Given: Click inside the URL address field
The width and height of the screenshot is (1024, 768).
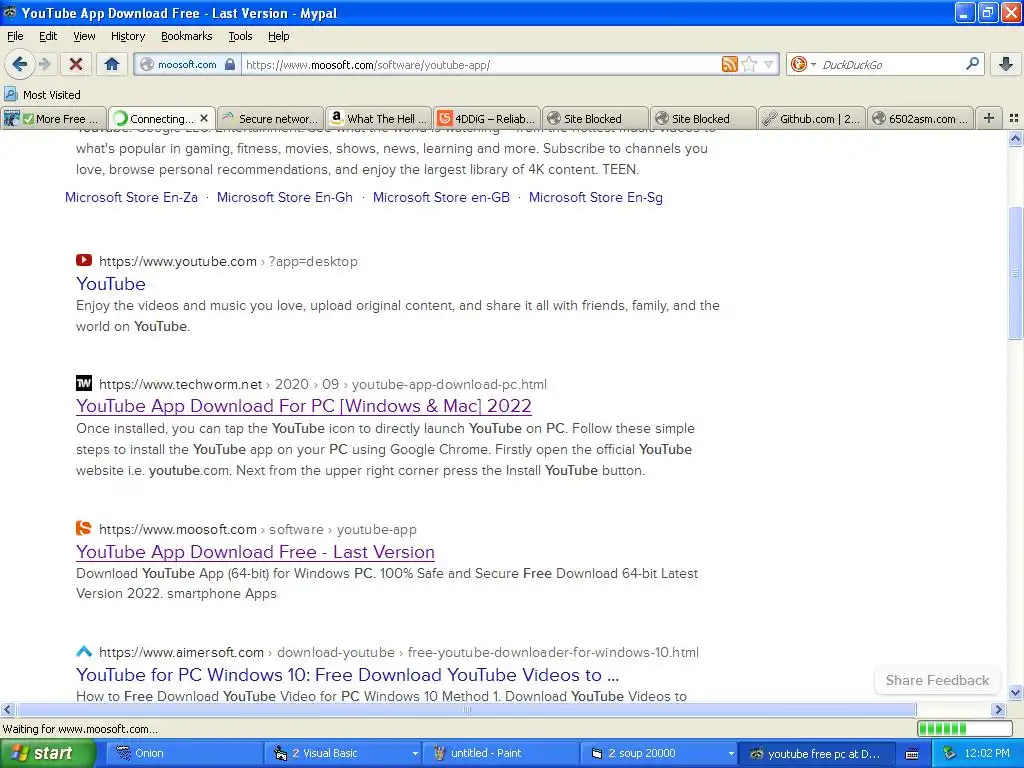Looking at the screenshot, I should (x=481, y=64).
